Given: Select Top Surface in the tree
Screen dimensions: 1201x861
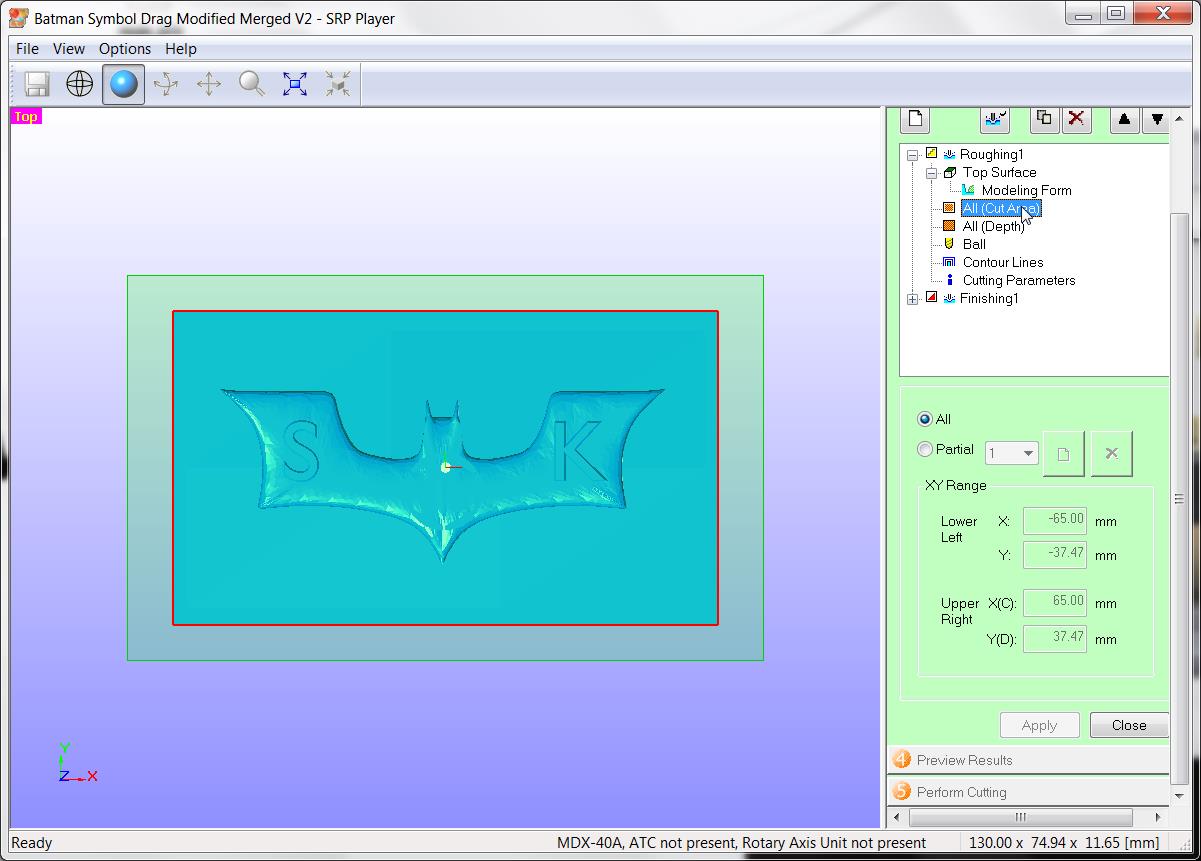Looking at the screenshot, I should (x=999, y=172).
